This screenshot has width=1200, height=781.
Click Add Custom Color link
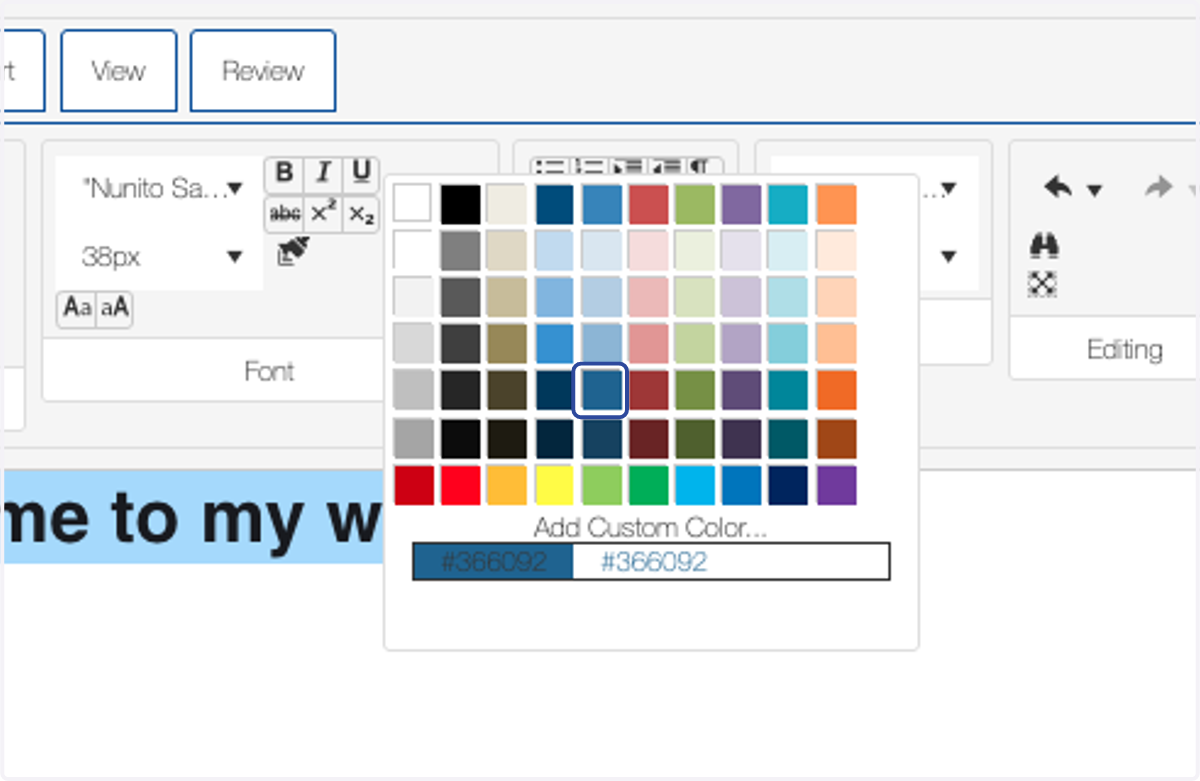click(x=650, y=527)
